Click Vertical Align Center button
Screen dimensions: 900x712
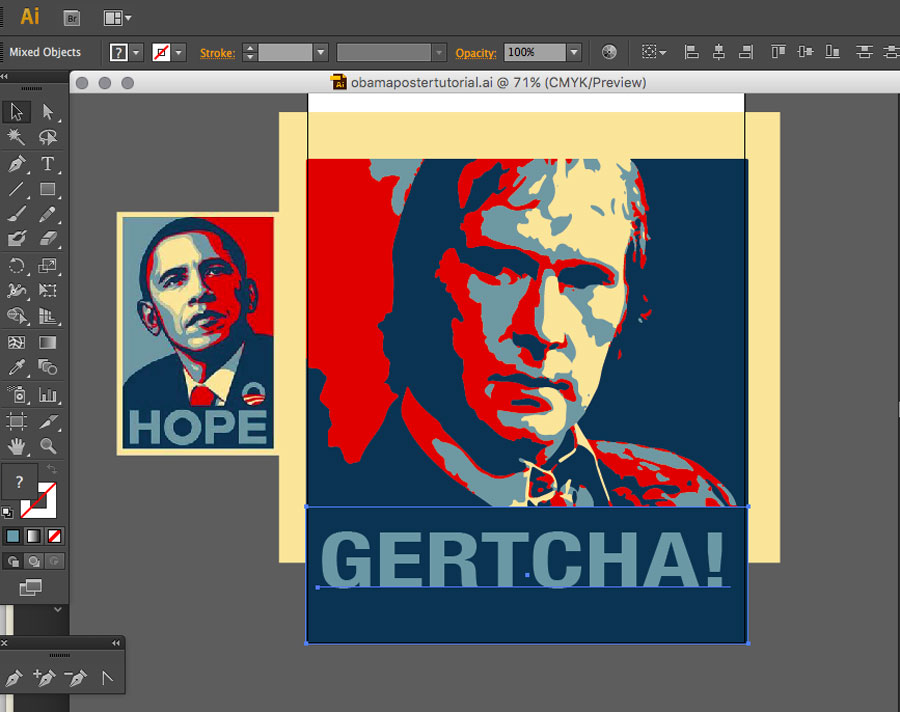(805, 52)
